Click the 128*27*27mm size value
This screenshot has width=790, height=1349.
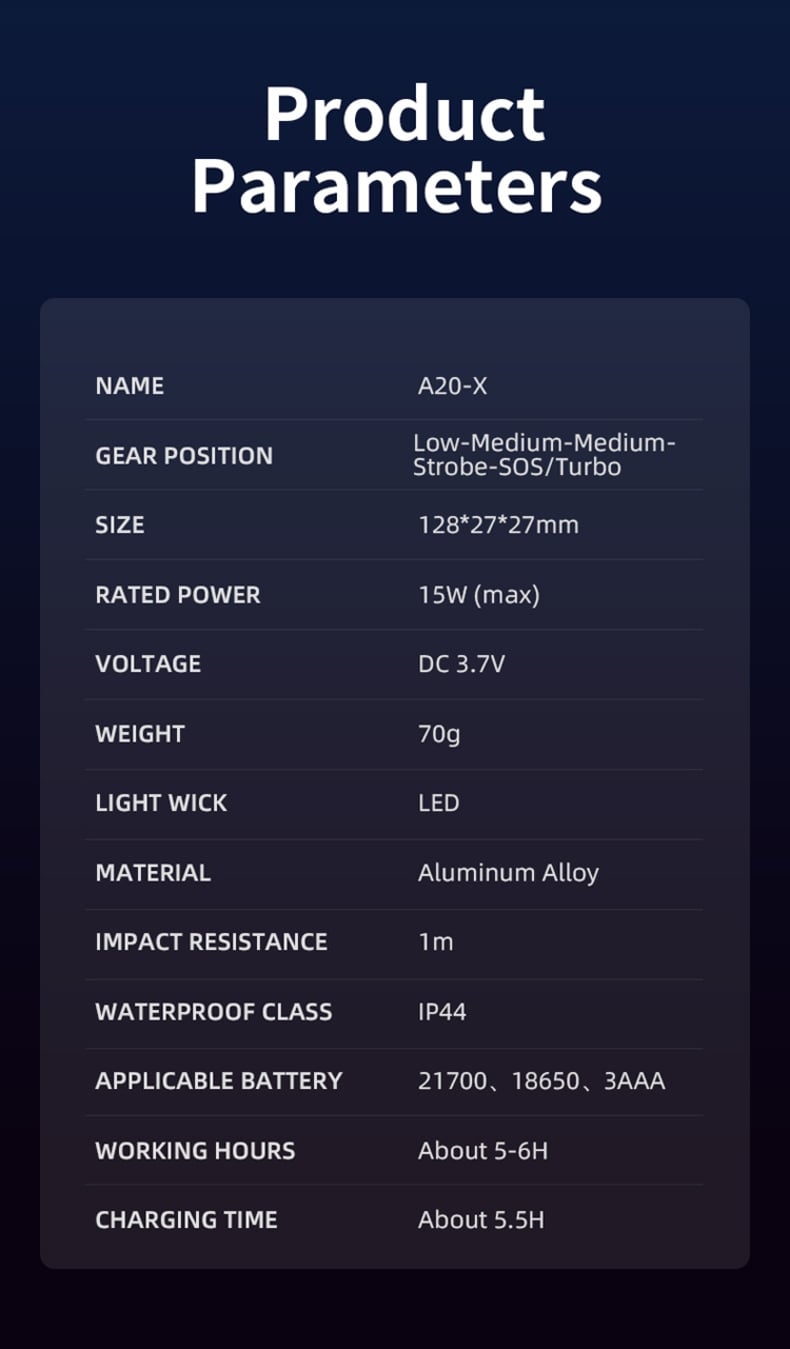498,525
